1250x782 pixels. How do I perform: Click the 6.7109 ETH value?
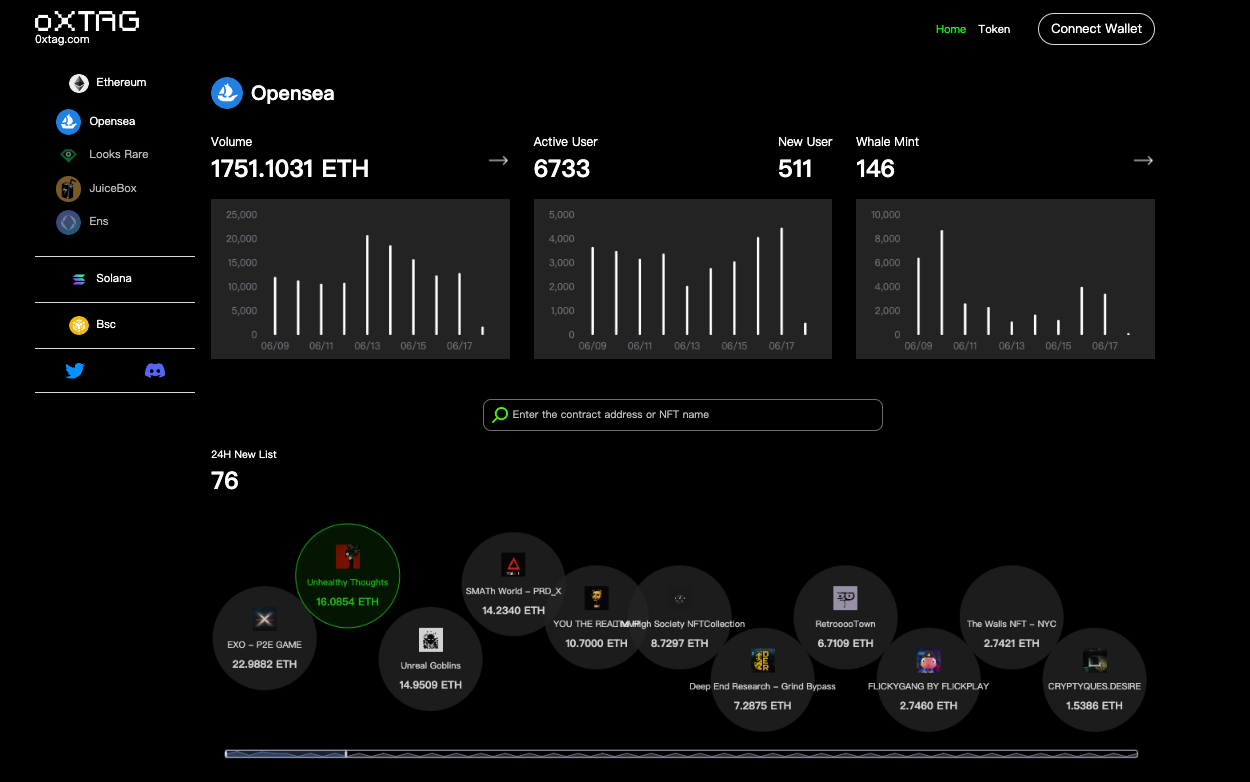point(845,643)
